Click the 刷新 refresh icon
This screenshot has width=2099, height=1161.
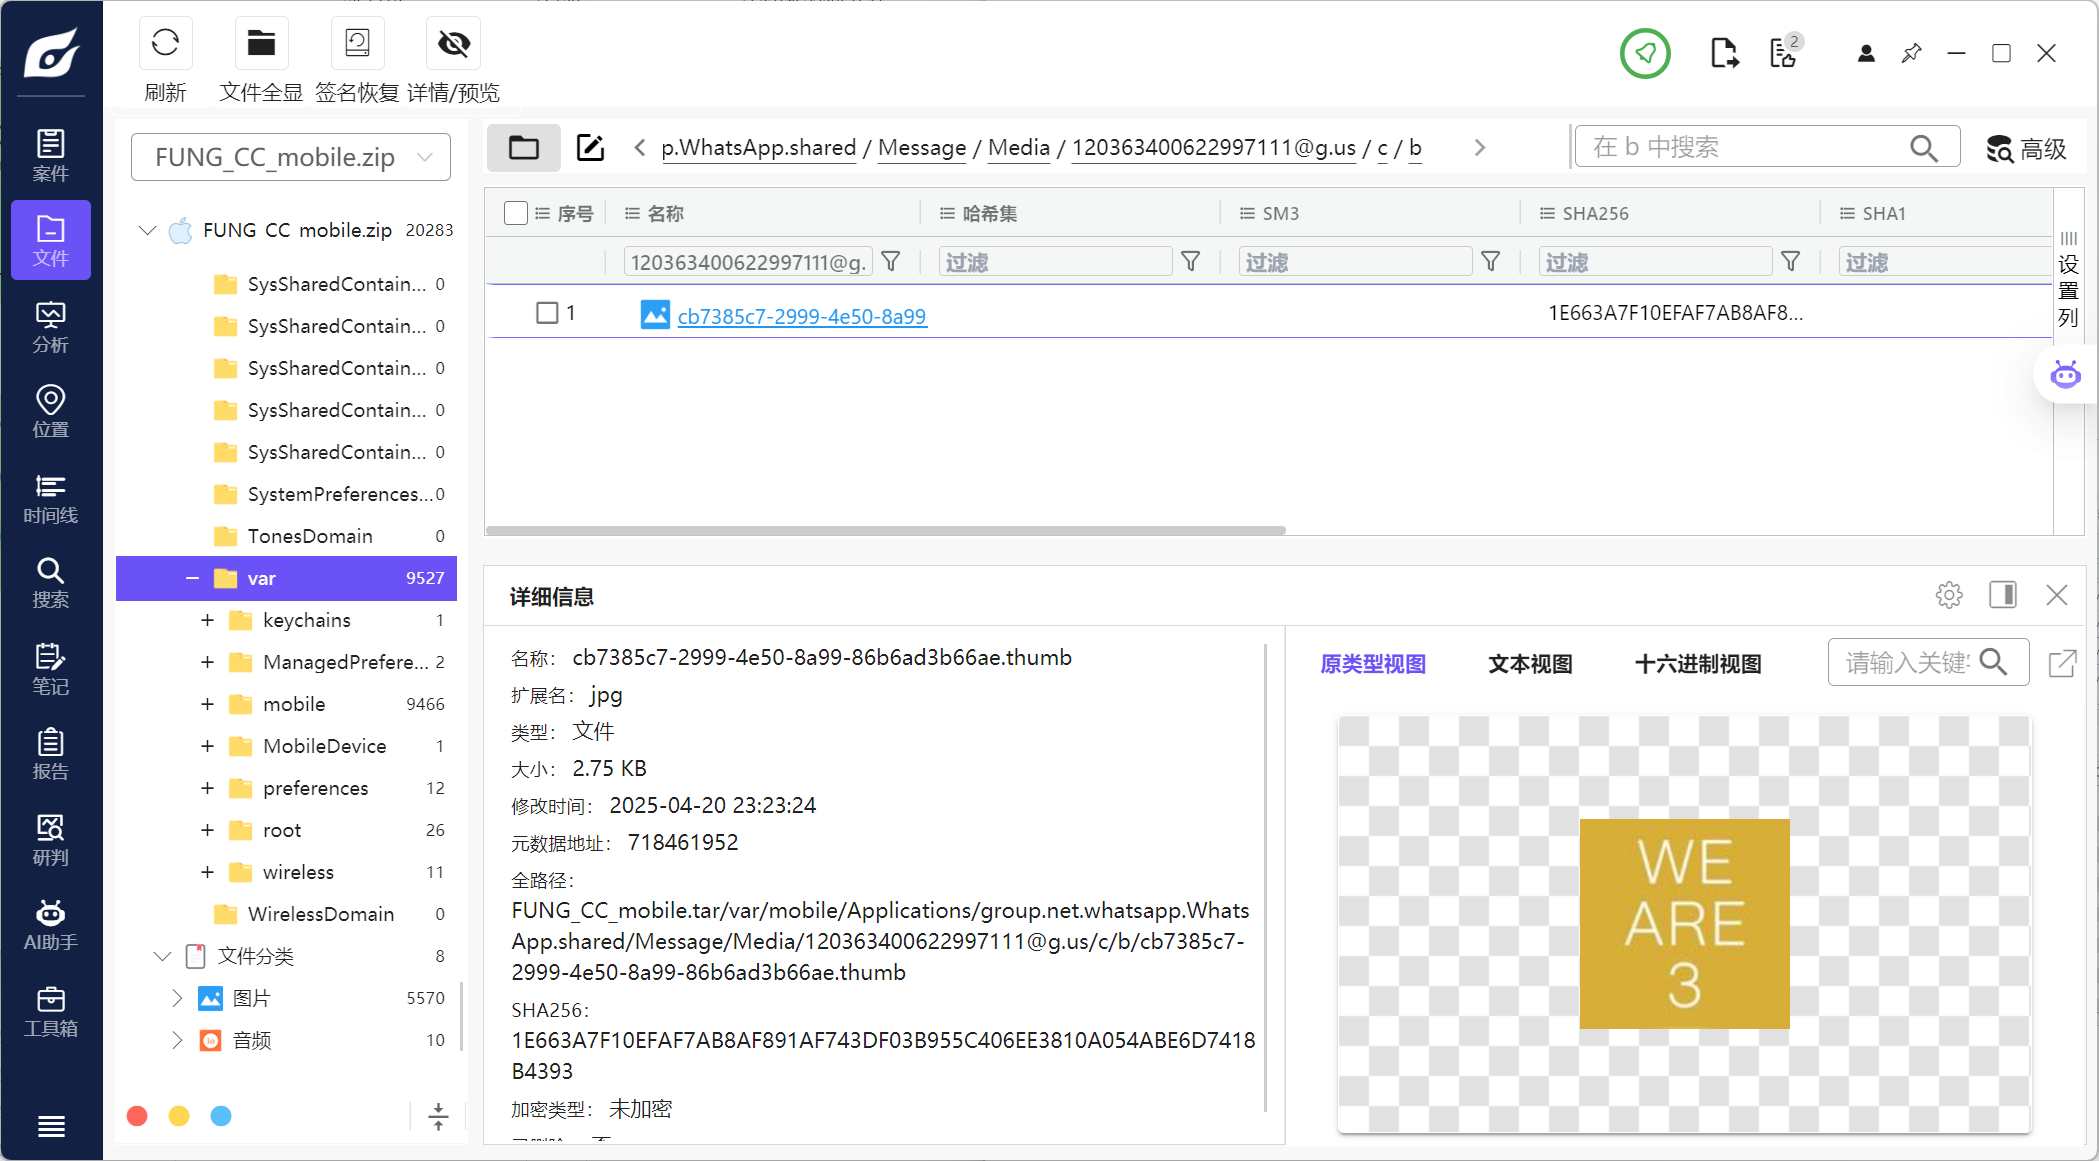click(x=165, y=44)
